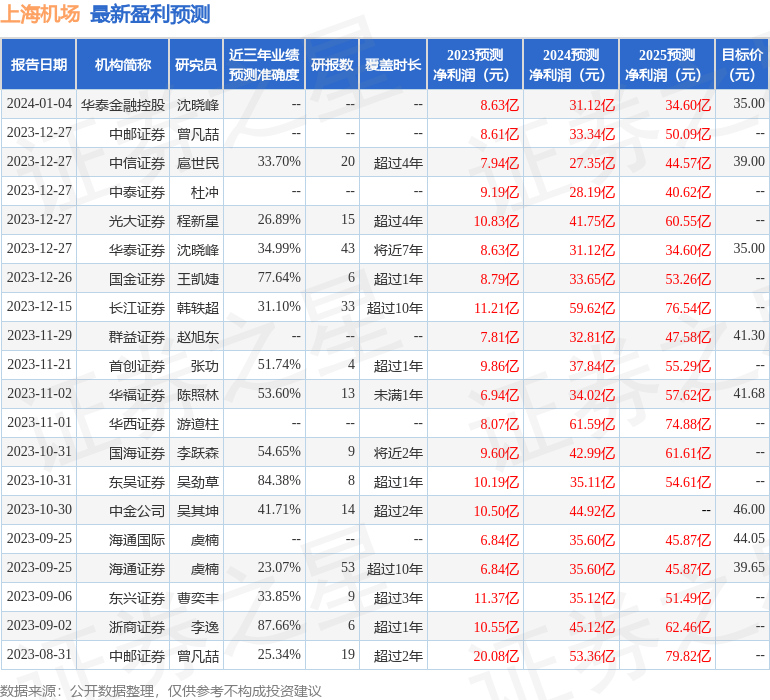Click target price 39.00

click(749, 162)
